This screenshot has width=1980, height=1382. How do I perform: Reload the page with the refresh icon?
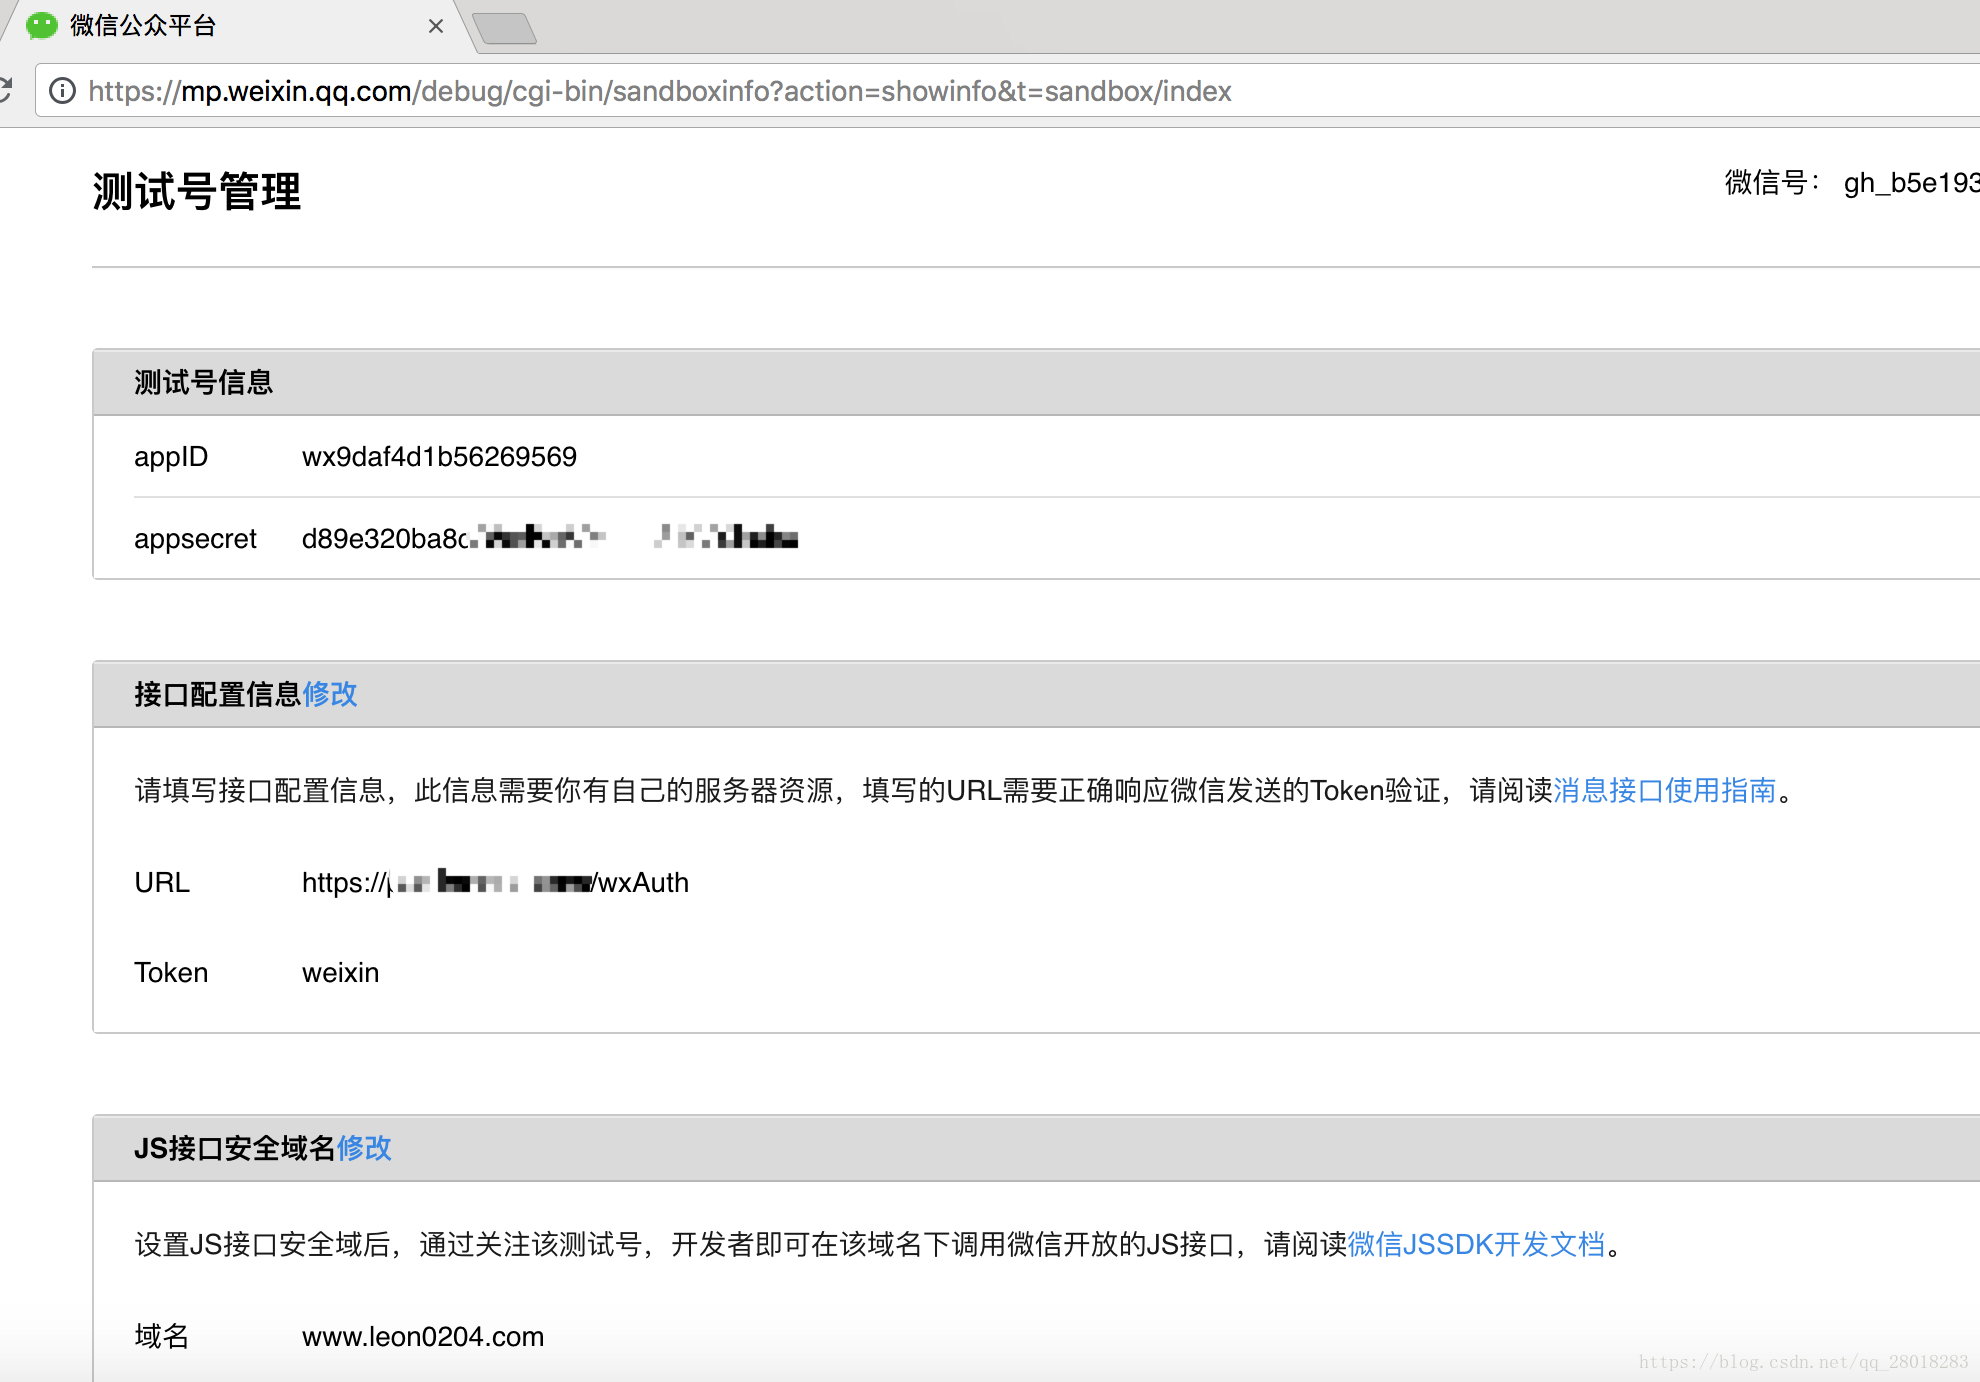tap(5, 91)
